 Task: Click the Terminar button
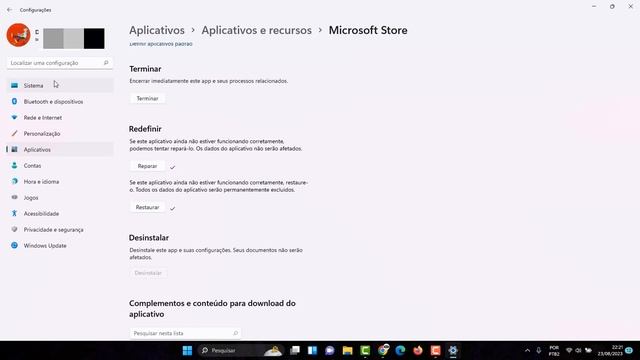(147, 98)
